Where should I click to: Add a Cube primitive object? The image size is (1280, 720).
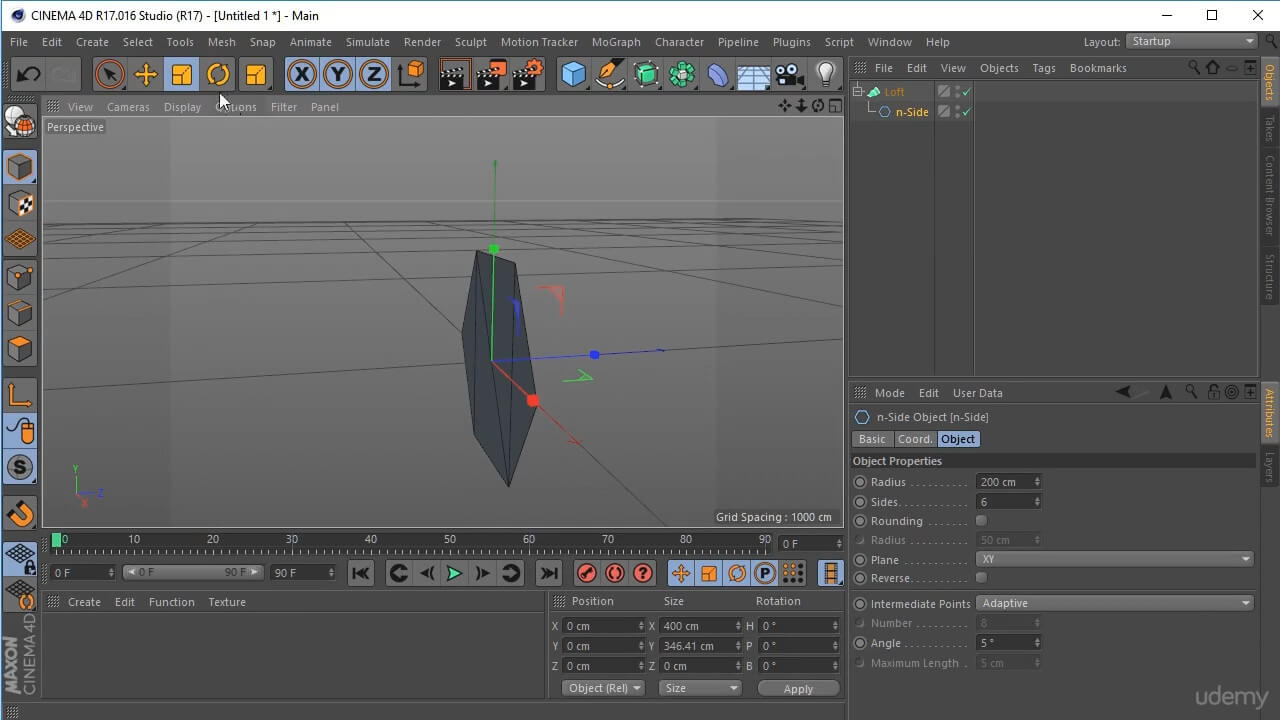[573, 75]
